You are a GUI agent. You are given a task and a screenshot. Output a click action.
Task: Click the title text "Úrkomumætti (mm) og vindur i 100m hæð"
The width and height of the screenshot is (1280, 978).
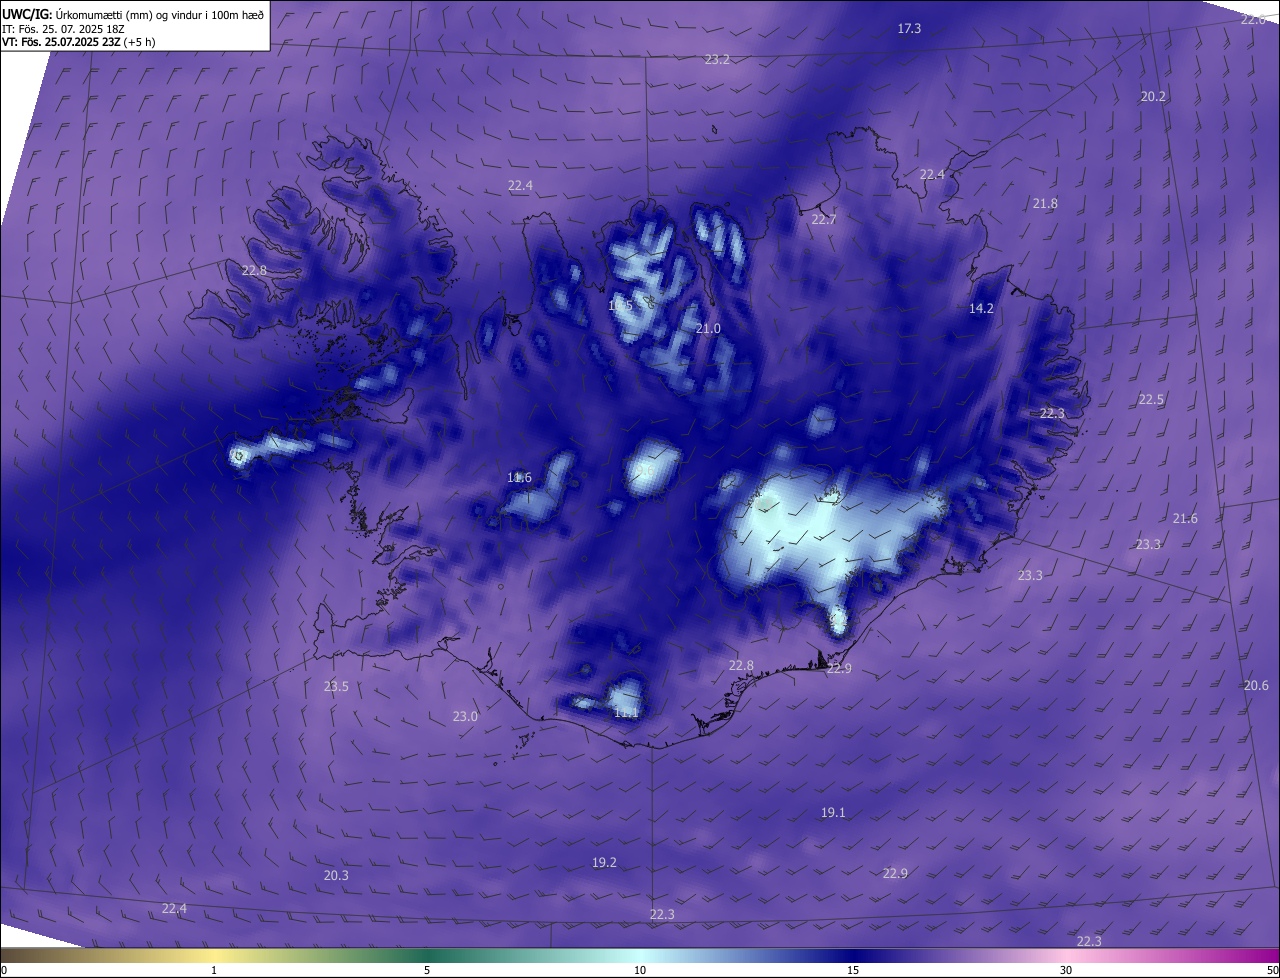click(160, 13)
